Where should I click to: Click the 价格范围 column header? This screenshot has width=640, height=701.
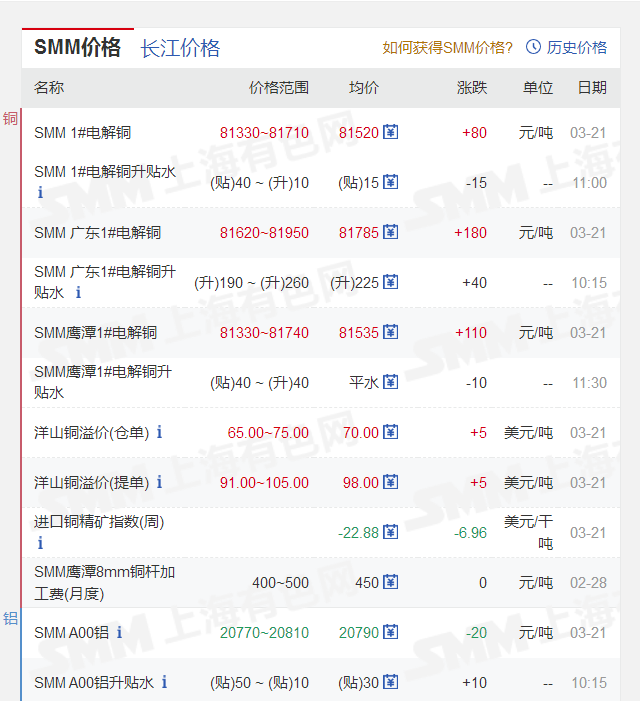pyautogui.click(x=279, y=88)
